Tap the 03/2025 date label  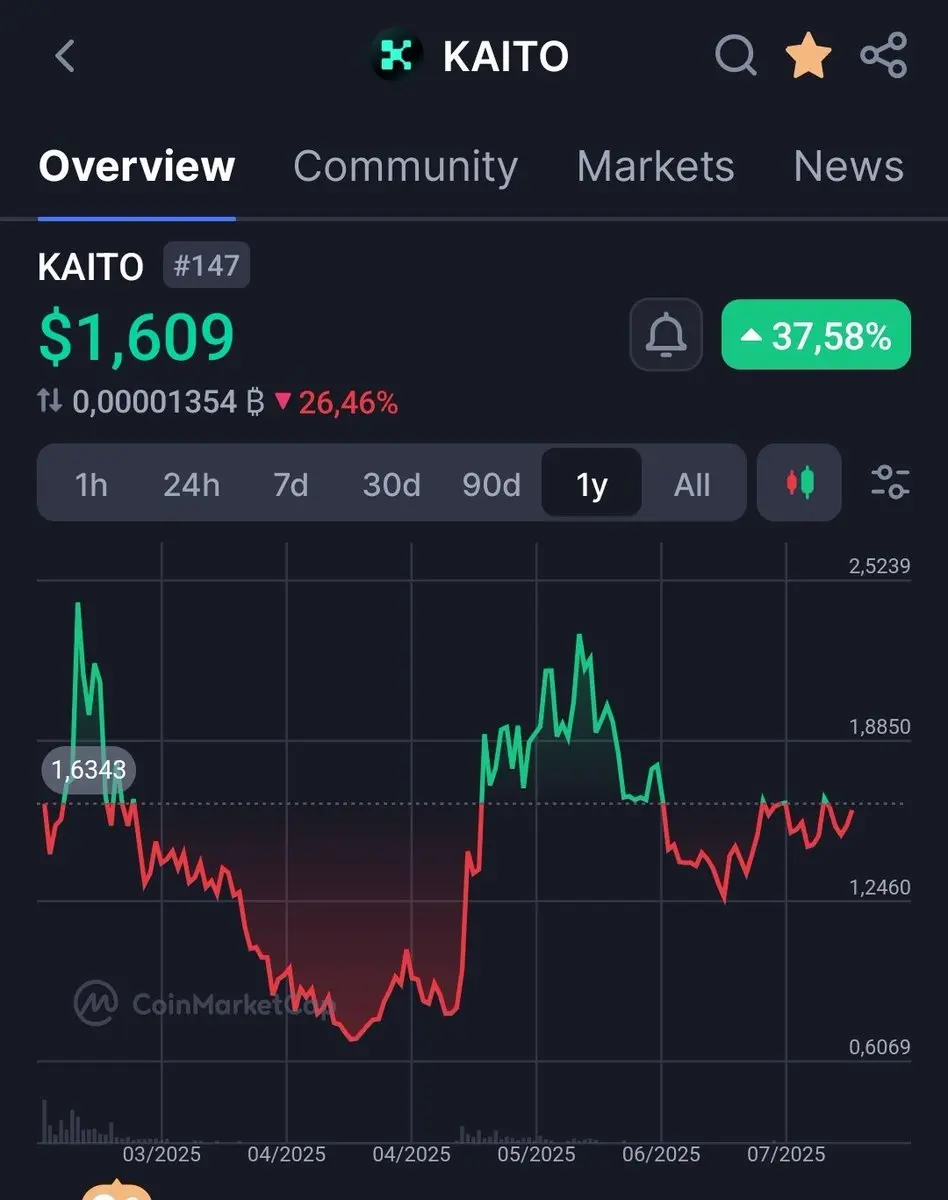pyautogui.click(x=162, y=1155)
